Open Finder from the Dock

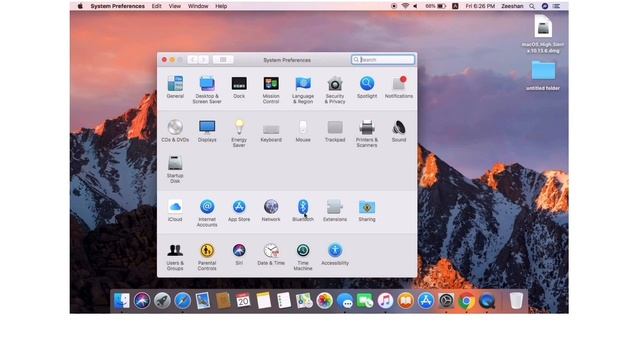(x=122, y=301)
